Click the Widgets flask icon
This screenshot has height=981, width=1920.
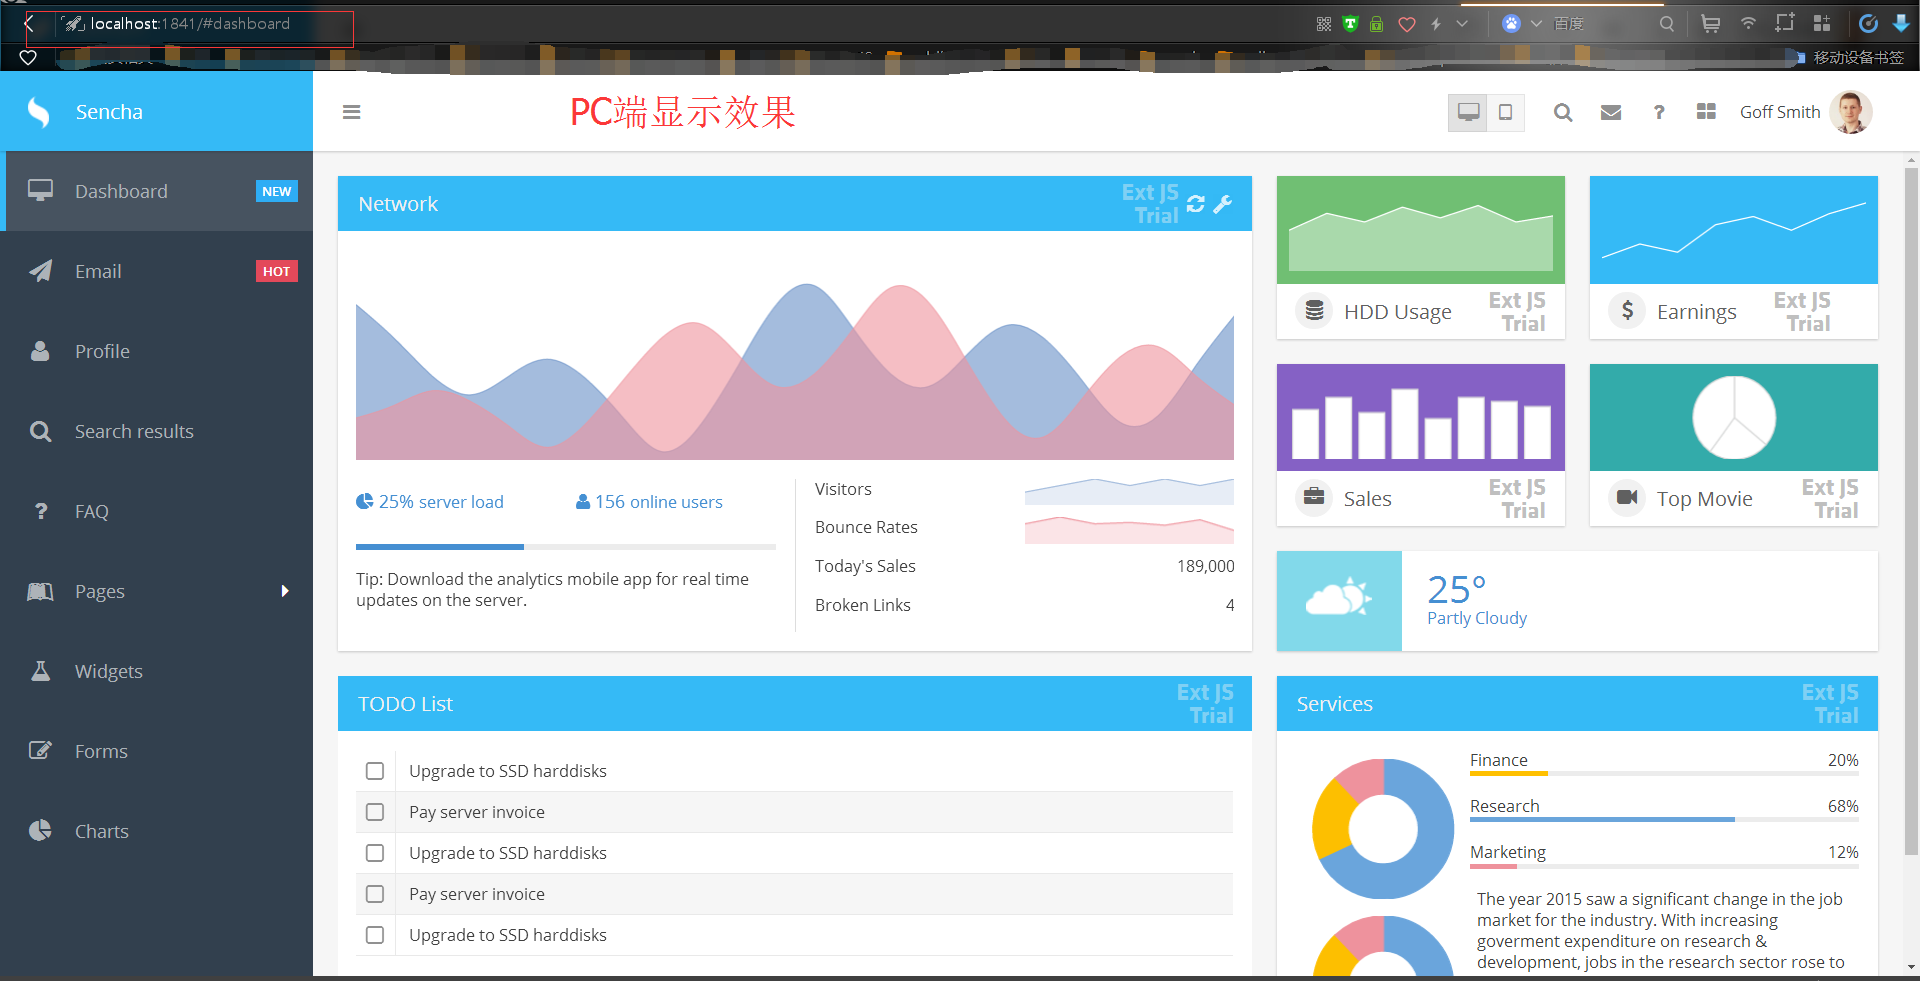pyautogui.click(x=40, y=671)
